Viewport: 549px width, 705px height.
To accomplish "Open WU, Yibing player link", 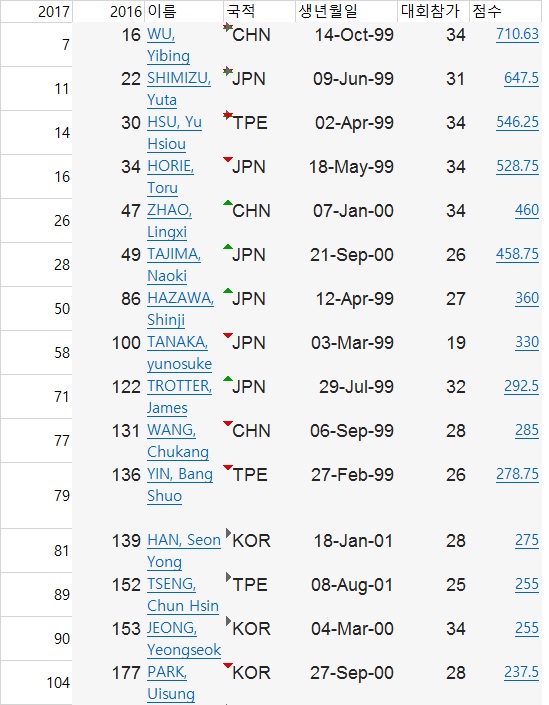I will [x=169, y=45].
